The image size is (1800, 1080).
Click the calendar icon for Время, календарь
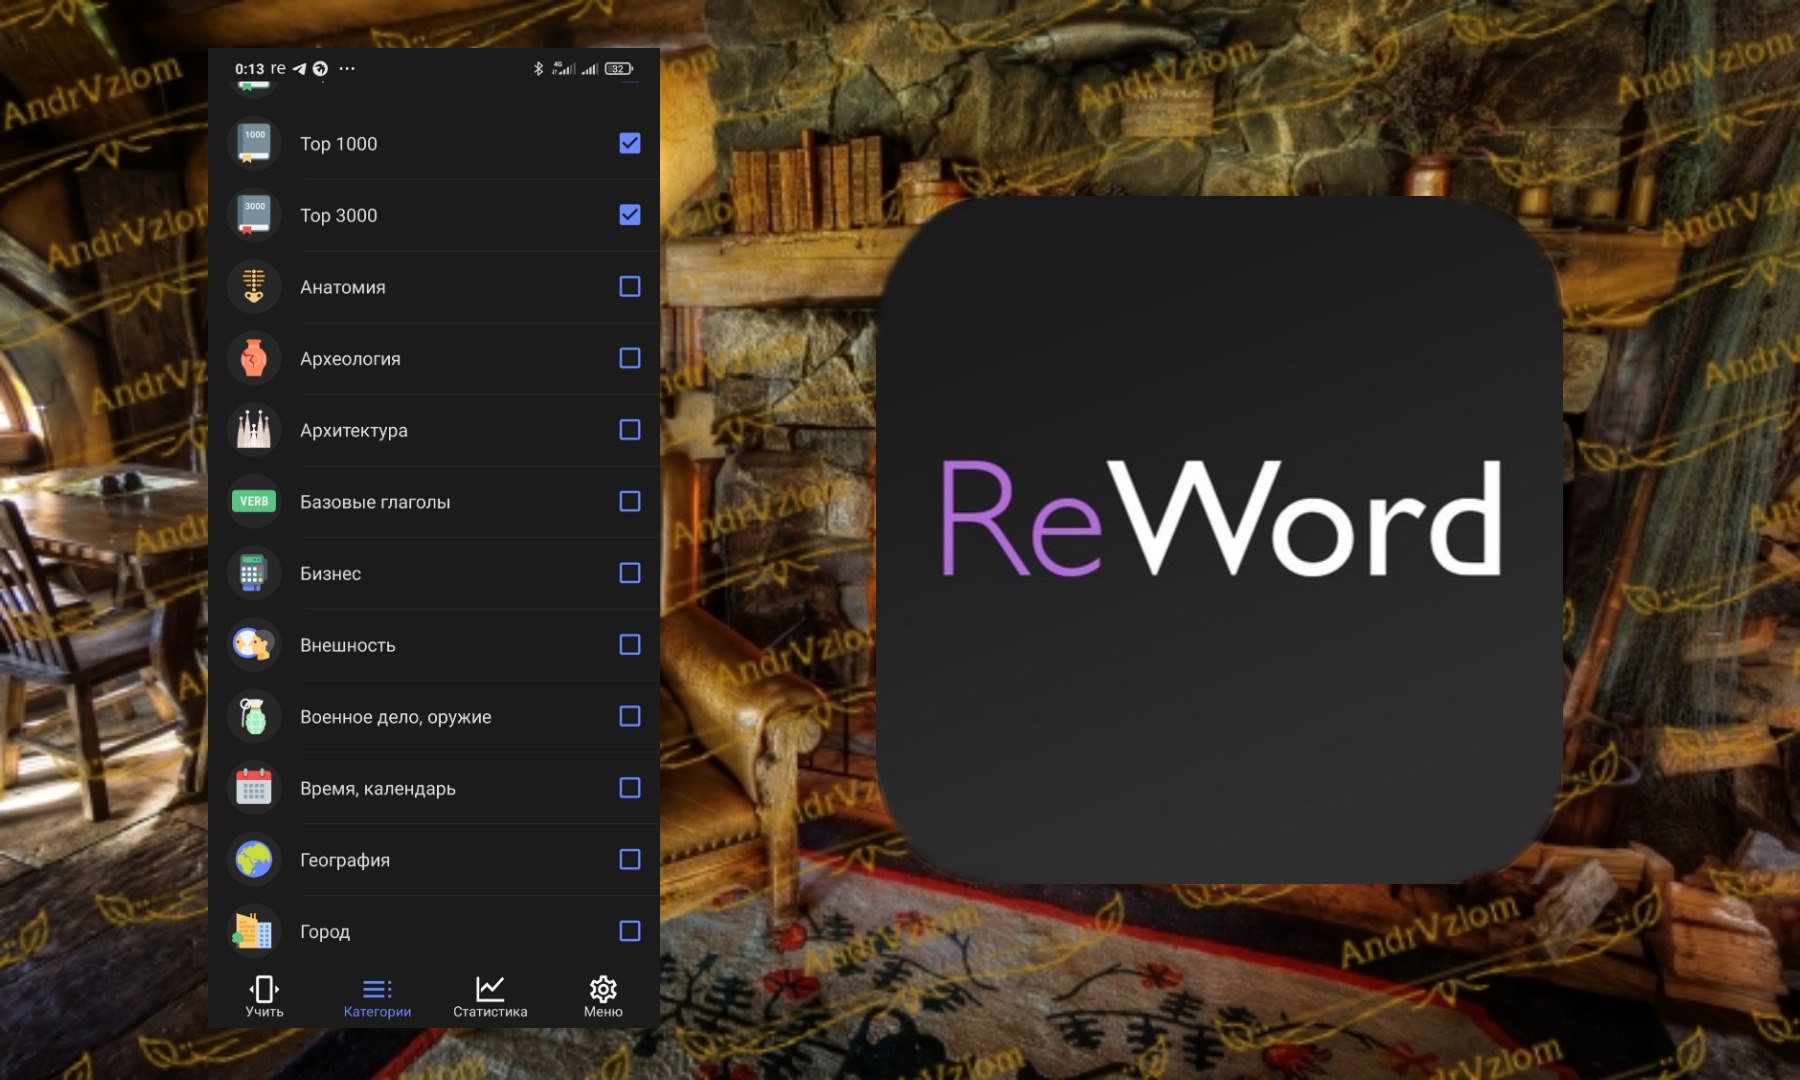pos(254,788)
